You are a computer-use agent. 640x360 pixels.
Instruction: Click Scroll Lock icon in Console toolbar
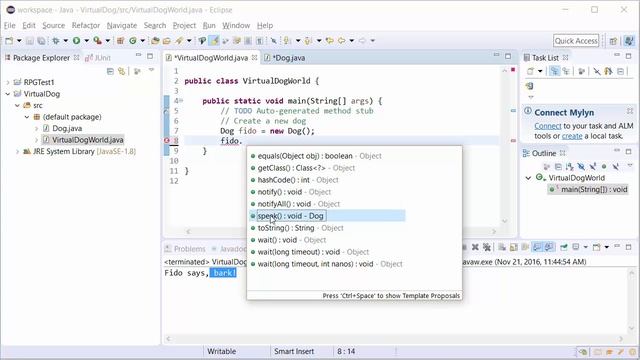tap(513, 247)
